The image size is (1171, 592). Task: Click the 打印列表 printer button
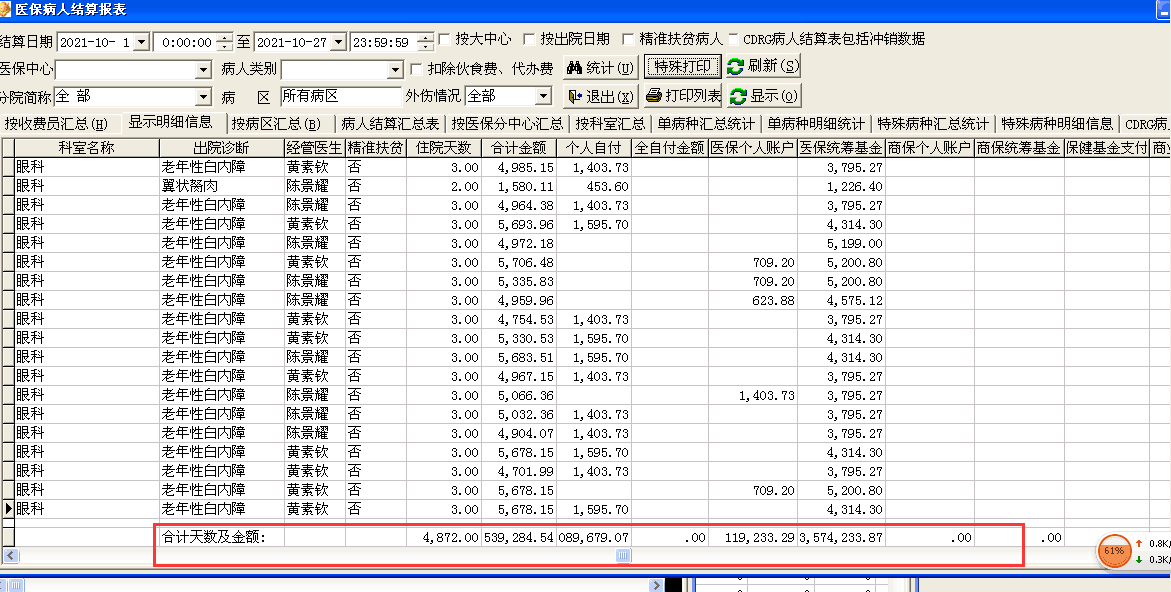point(683,96)
